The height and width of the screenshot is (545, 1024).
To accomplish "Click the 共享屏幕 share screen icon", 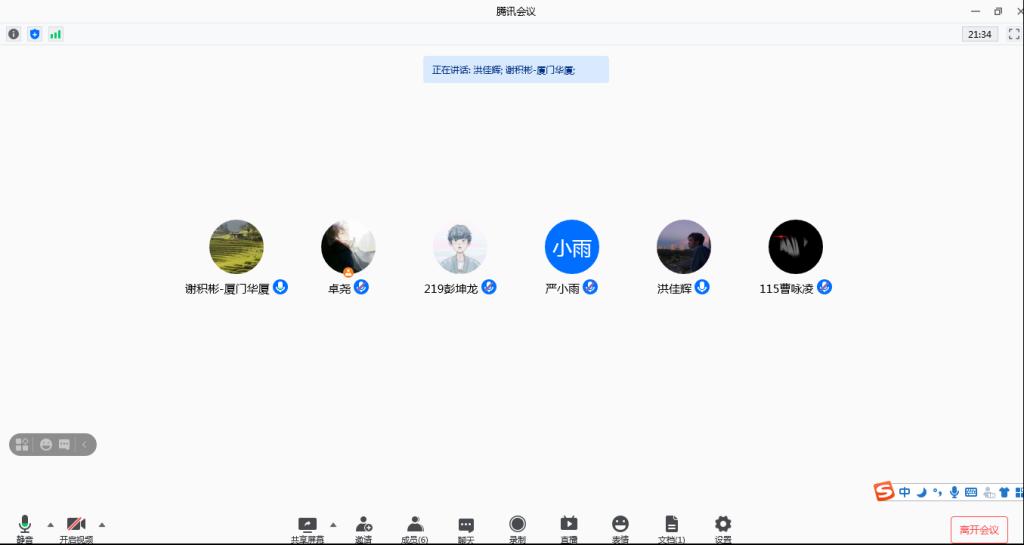I will tap(307, 525).
